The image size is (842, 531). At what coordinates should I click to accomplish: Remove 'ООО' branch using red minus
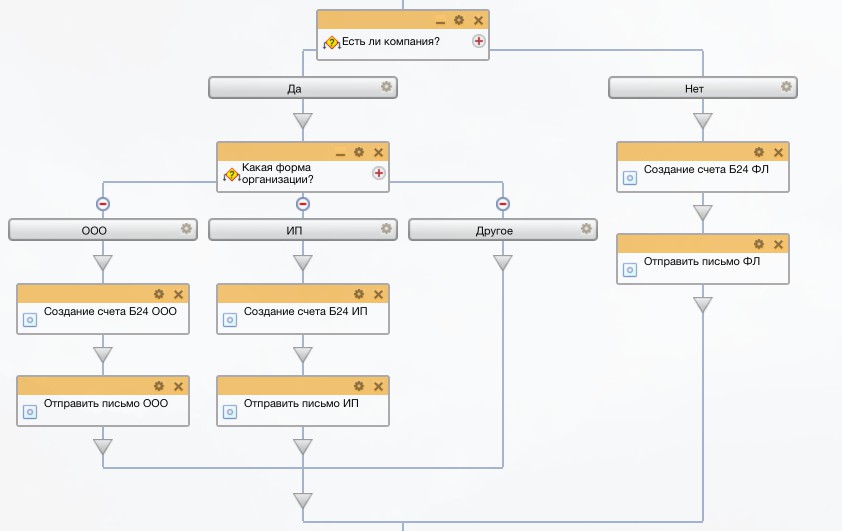point(103,204)
